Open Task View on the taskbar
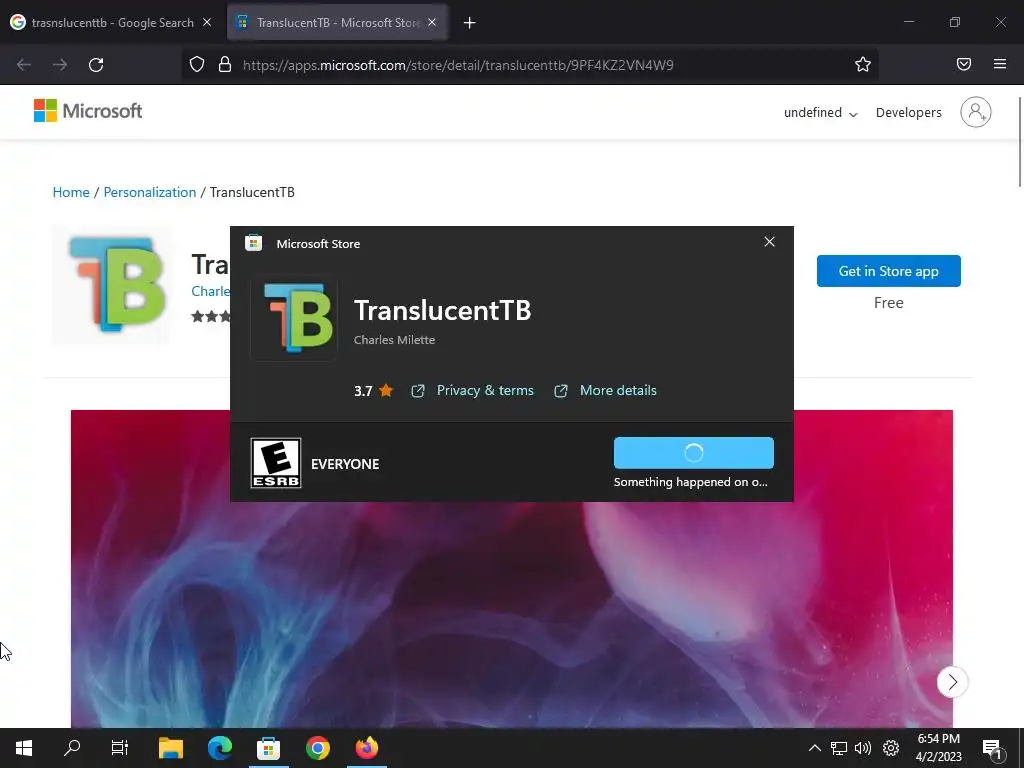 click(120, 748)
